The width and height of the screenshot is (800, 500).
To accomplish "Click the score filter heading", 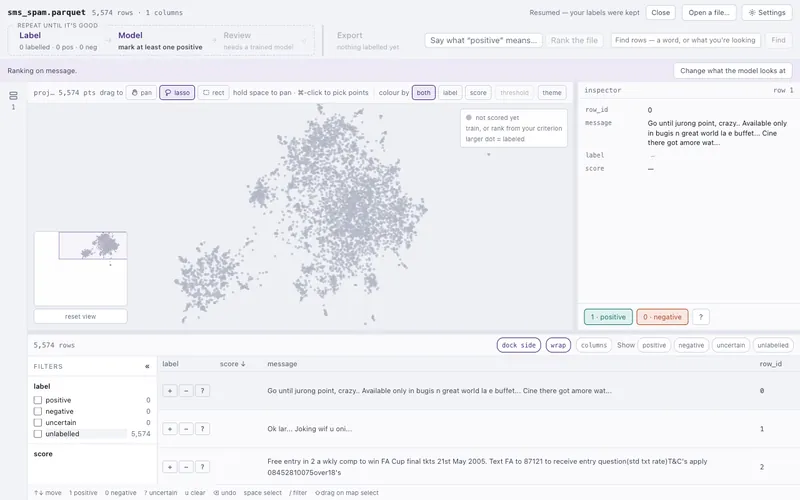I will [43, 454].
